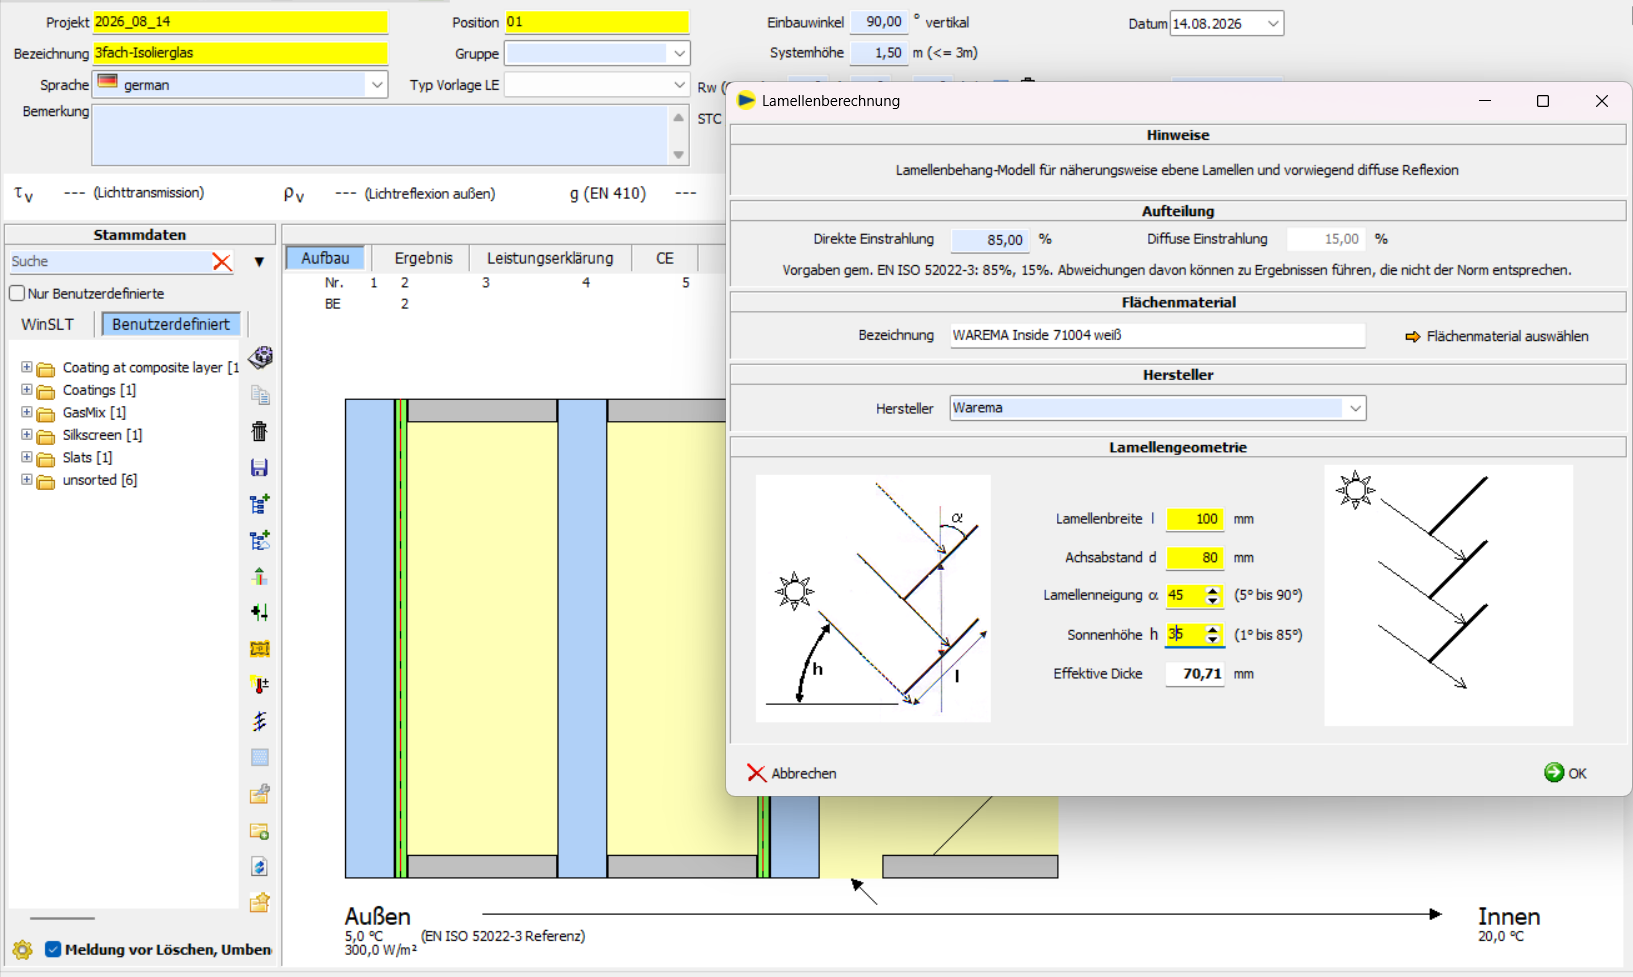Click the document refresh arrows icon

tap(260, 867)
